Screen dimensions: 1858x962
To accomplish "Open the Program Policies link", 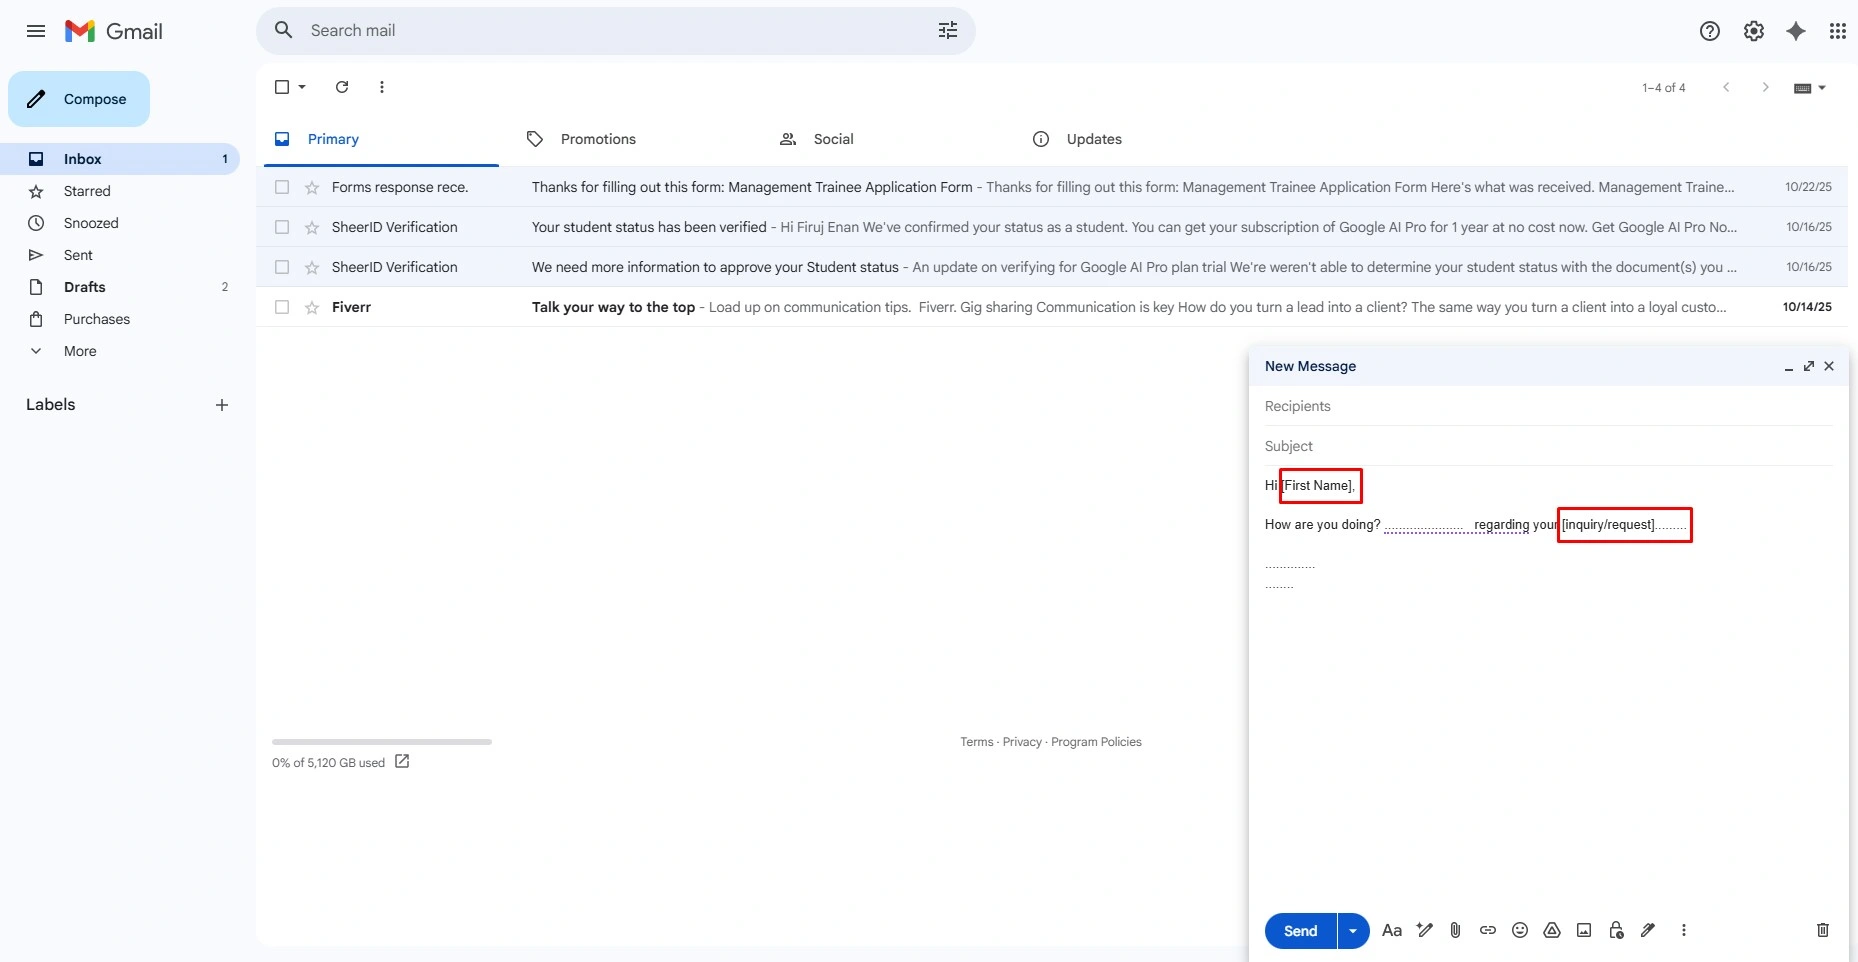I will [1096, 742].
